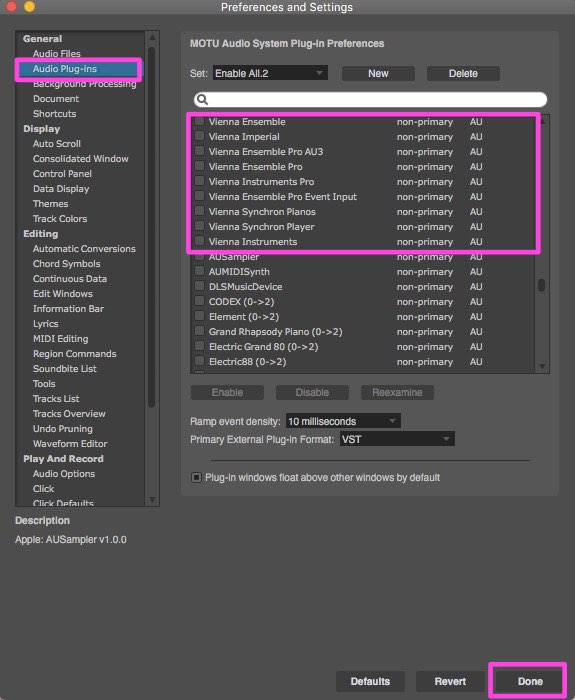Open Consolidated Window preferences
This screenshot has height=700, width=575.
81,159
